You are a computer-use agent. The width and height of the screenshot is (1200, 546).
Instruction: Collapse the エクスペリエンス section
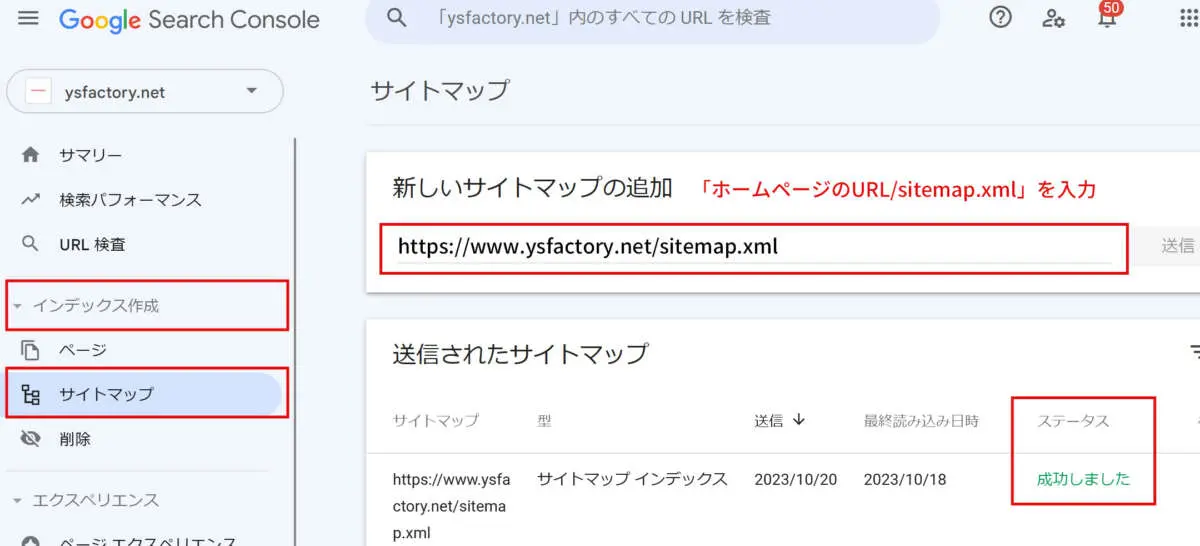[85, 500]
